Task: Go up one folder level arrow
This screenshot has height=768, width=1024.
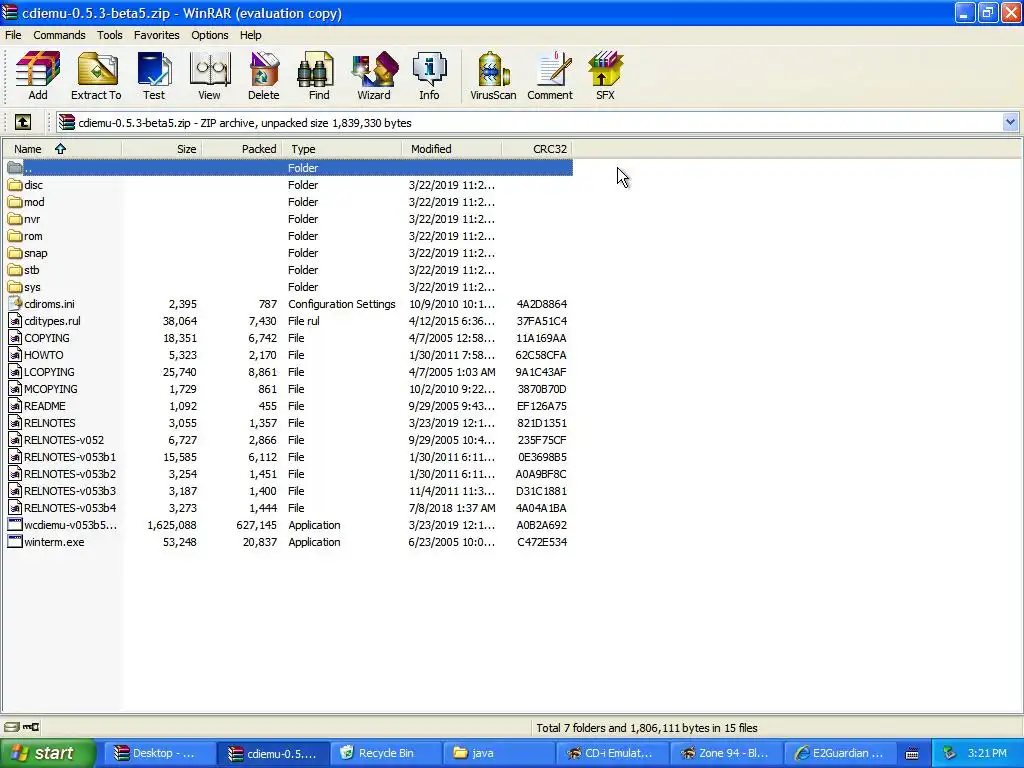Action: (x=23, y=122)
